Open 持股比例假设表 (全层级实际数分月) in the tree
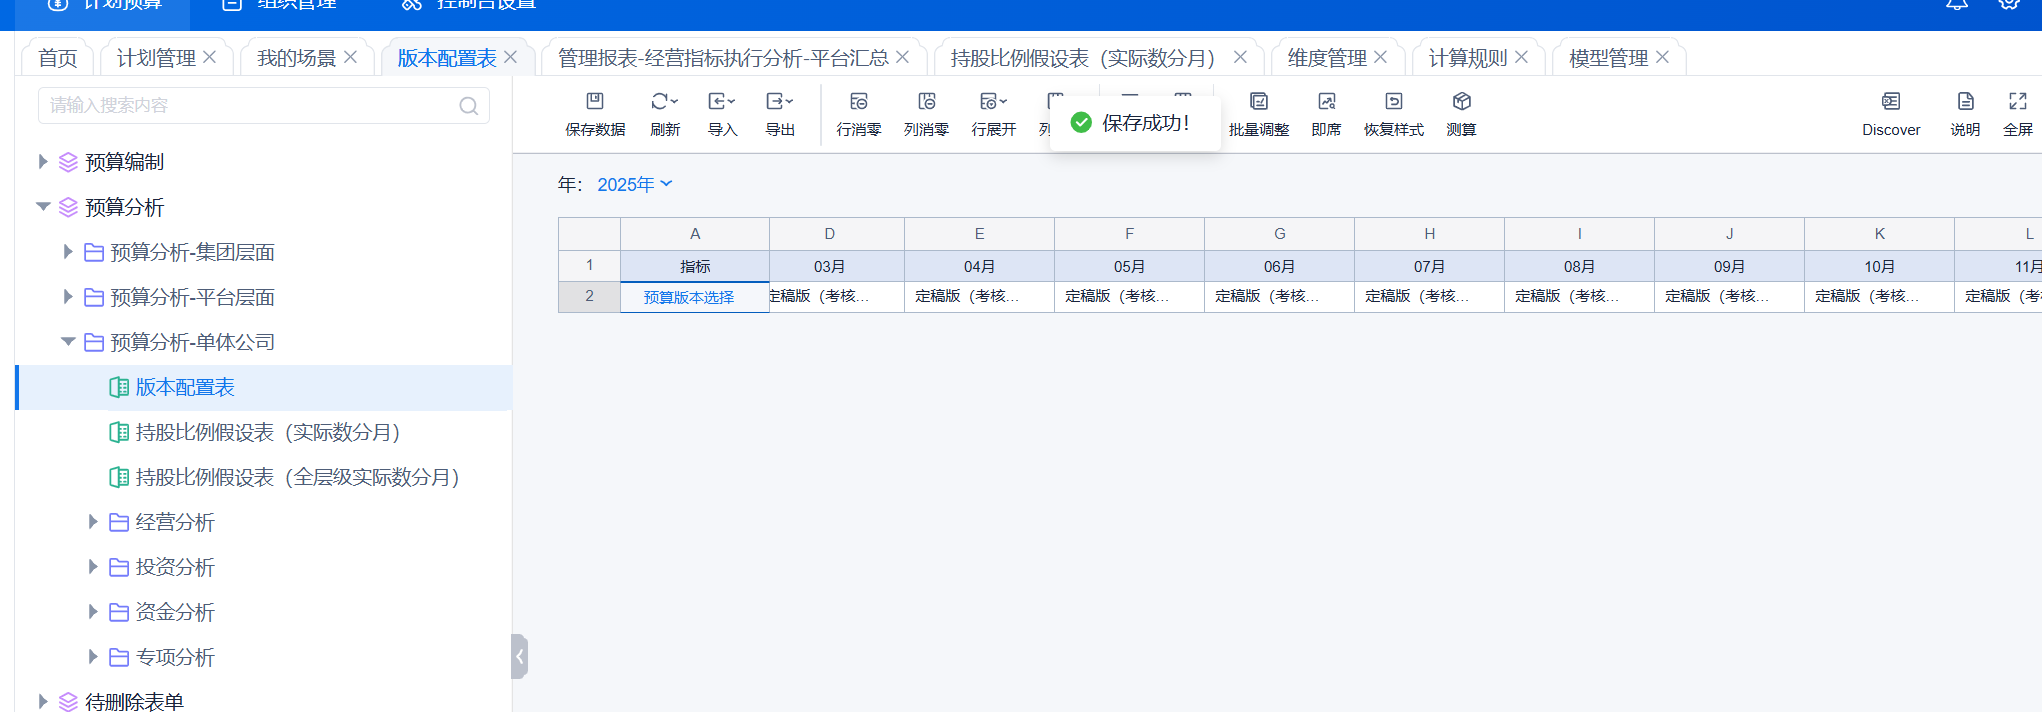This screenshot has width=2042, height=712. coord(297,477)
